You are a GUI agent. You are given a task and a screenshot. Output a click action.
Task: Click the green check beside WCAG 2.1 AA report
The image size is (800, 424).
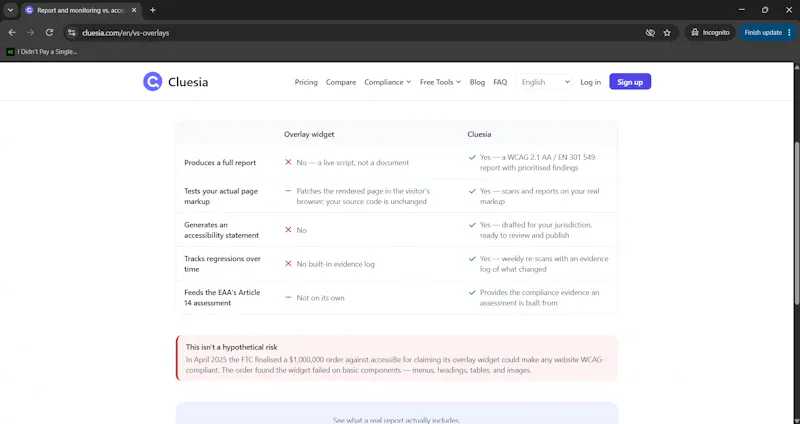[x=472, y=157]
